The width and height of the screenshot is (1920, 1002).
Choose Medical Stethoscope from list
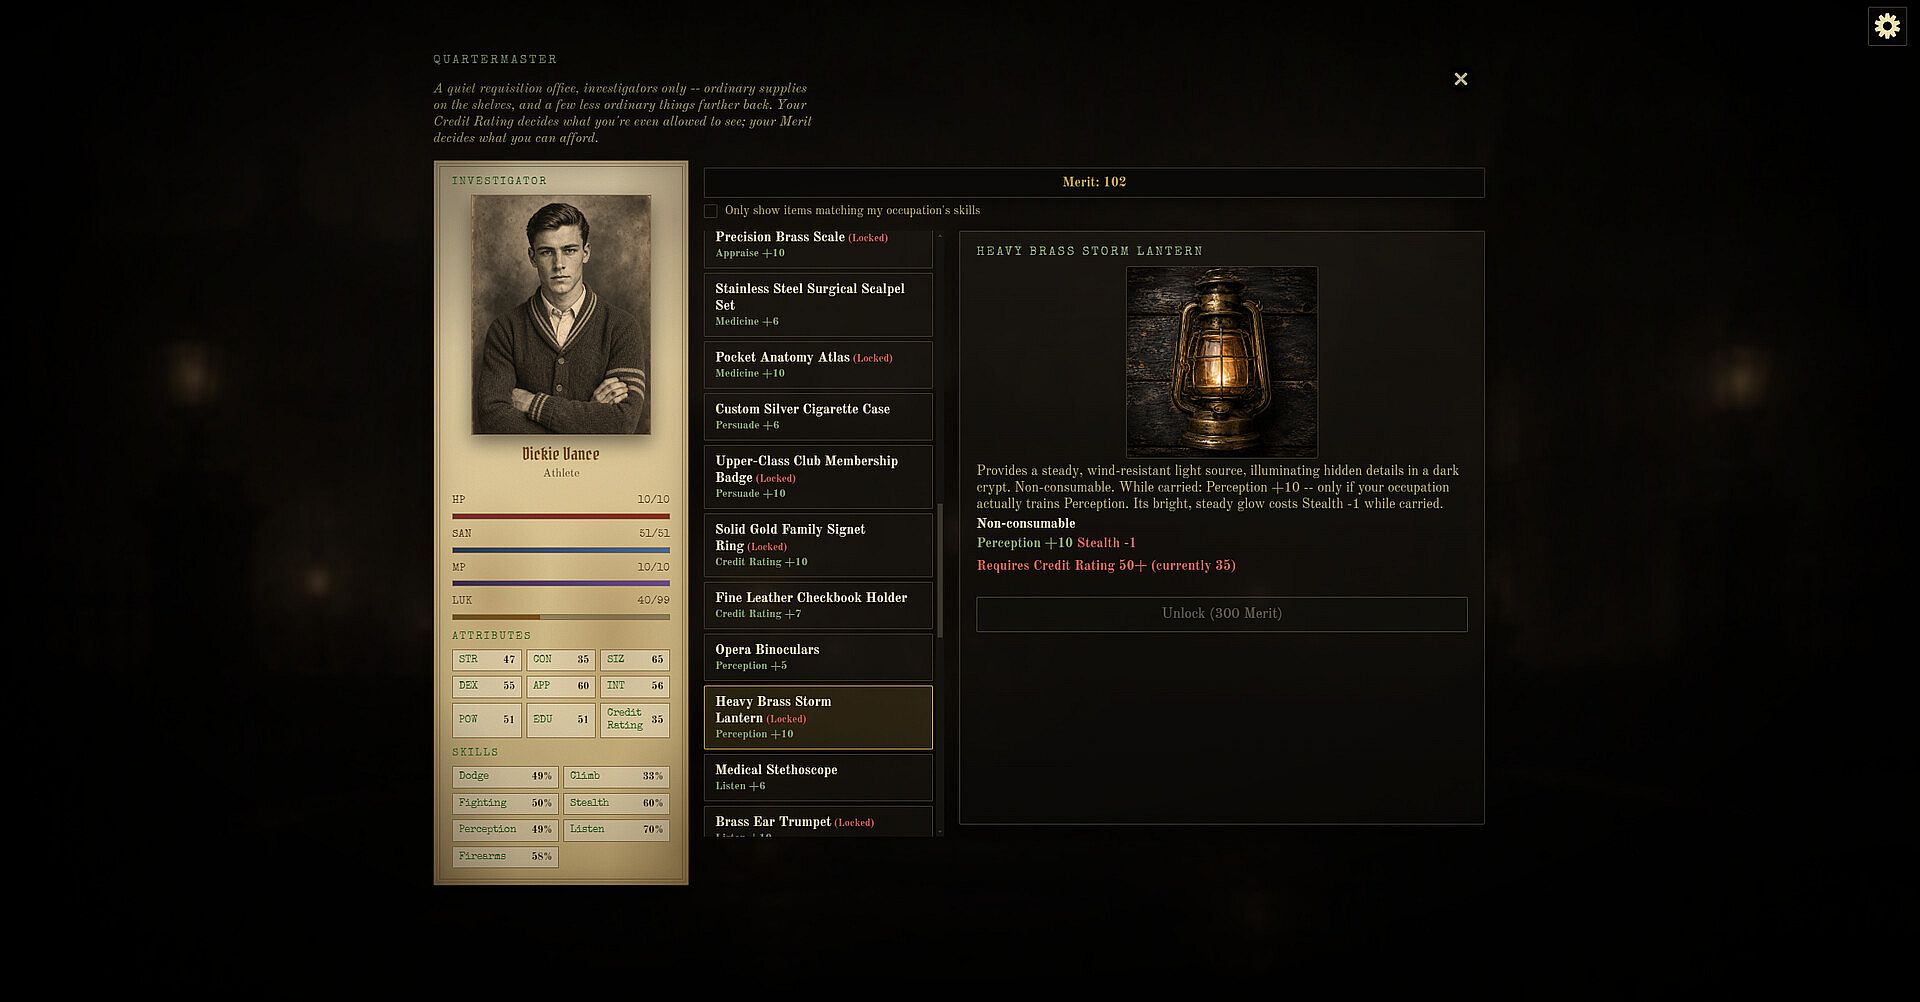tap(818, 777)
